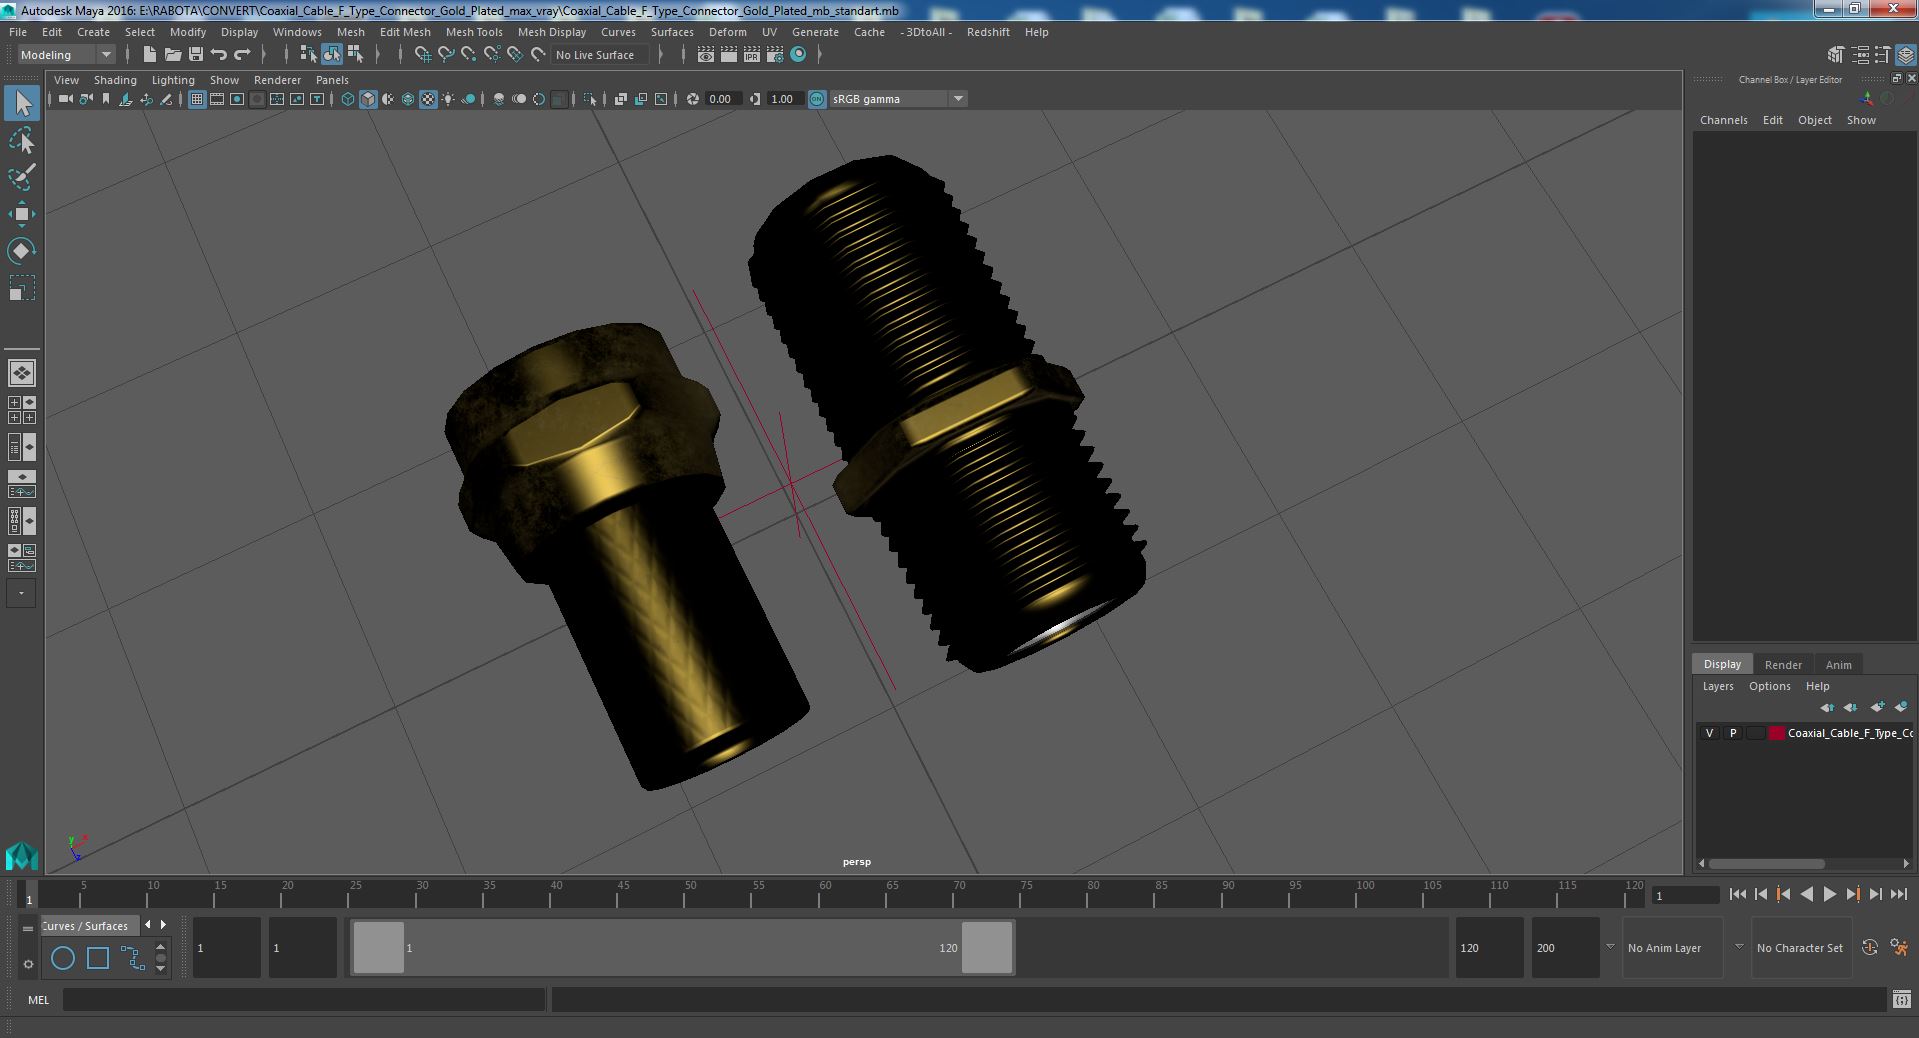Screen dimensions: 1919x1038
Task: Switch to single perspective view layout
Action: 21,373
